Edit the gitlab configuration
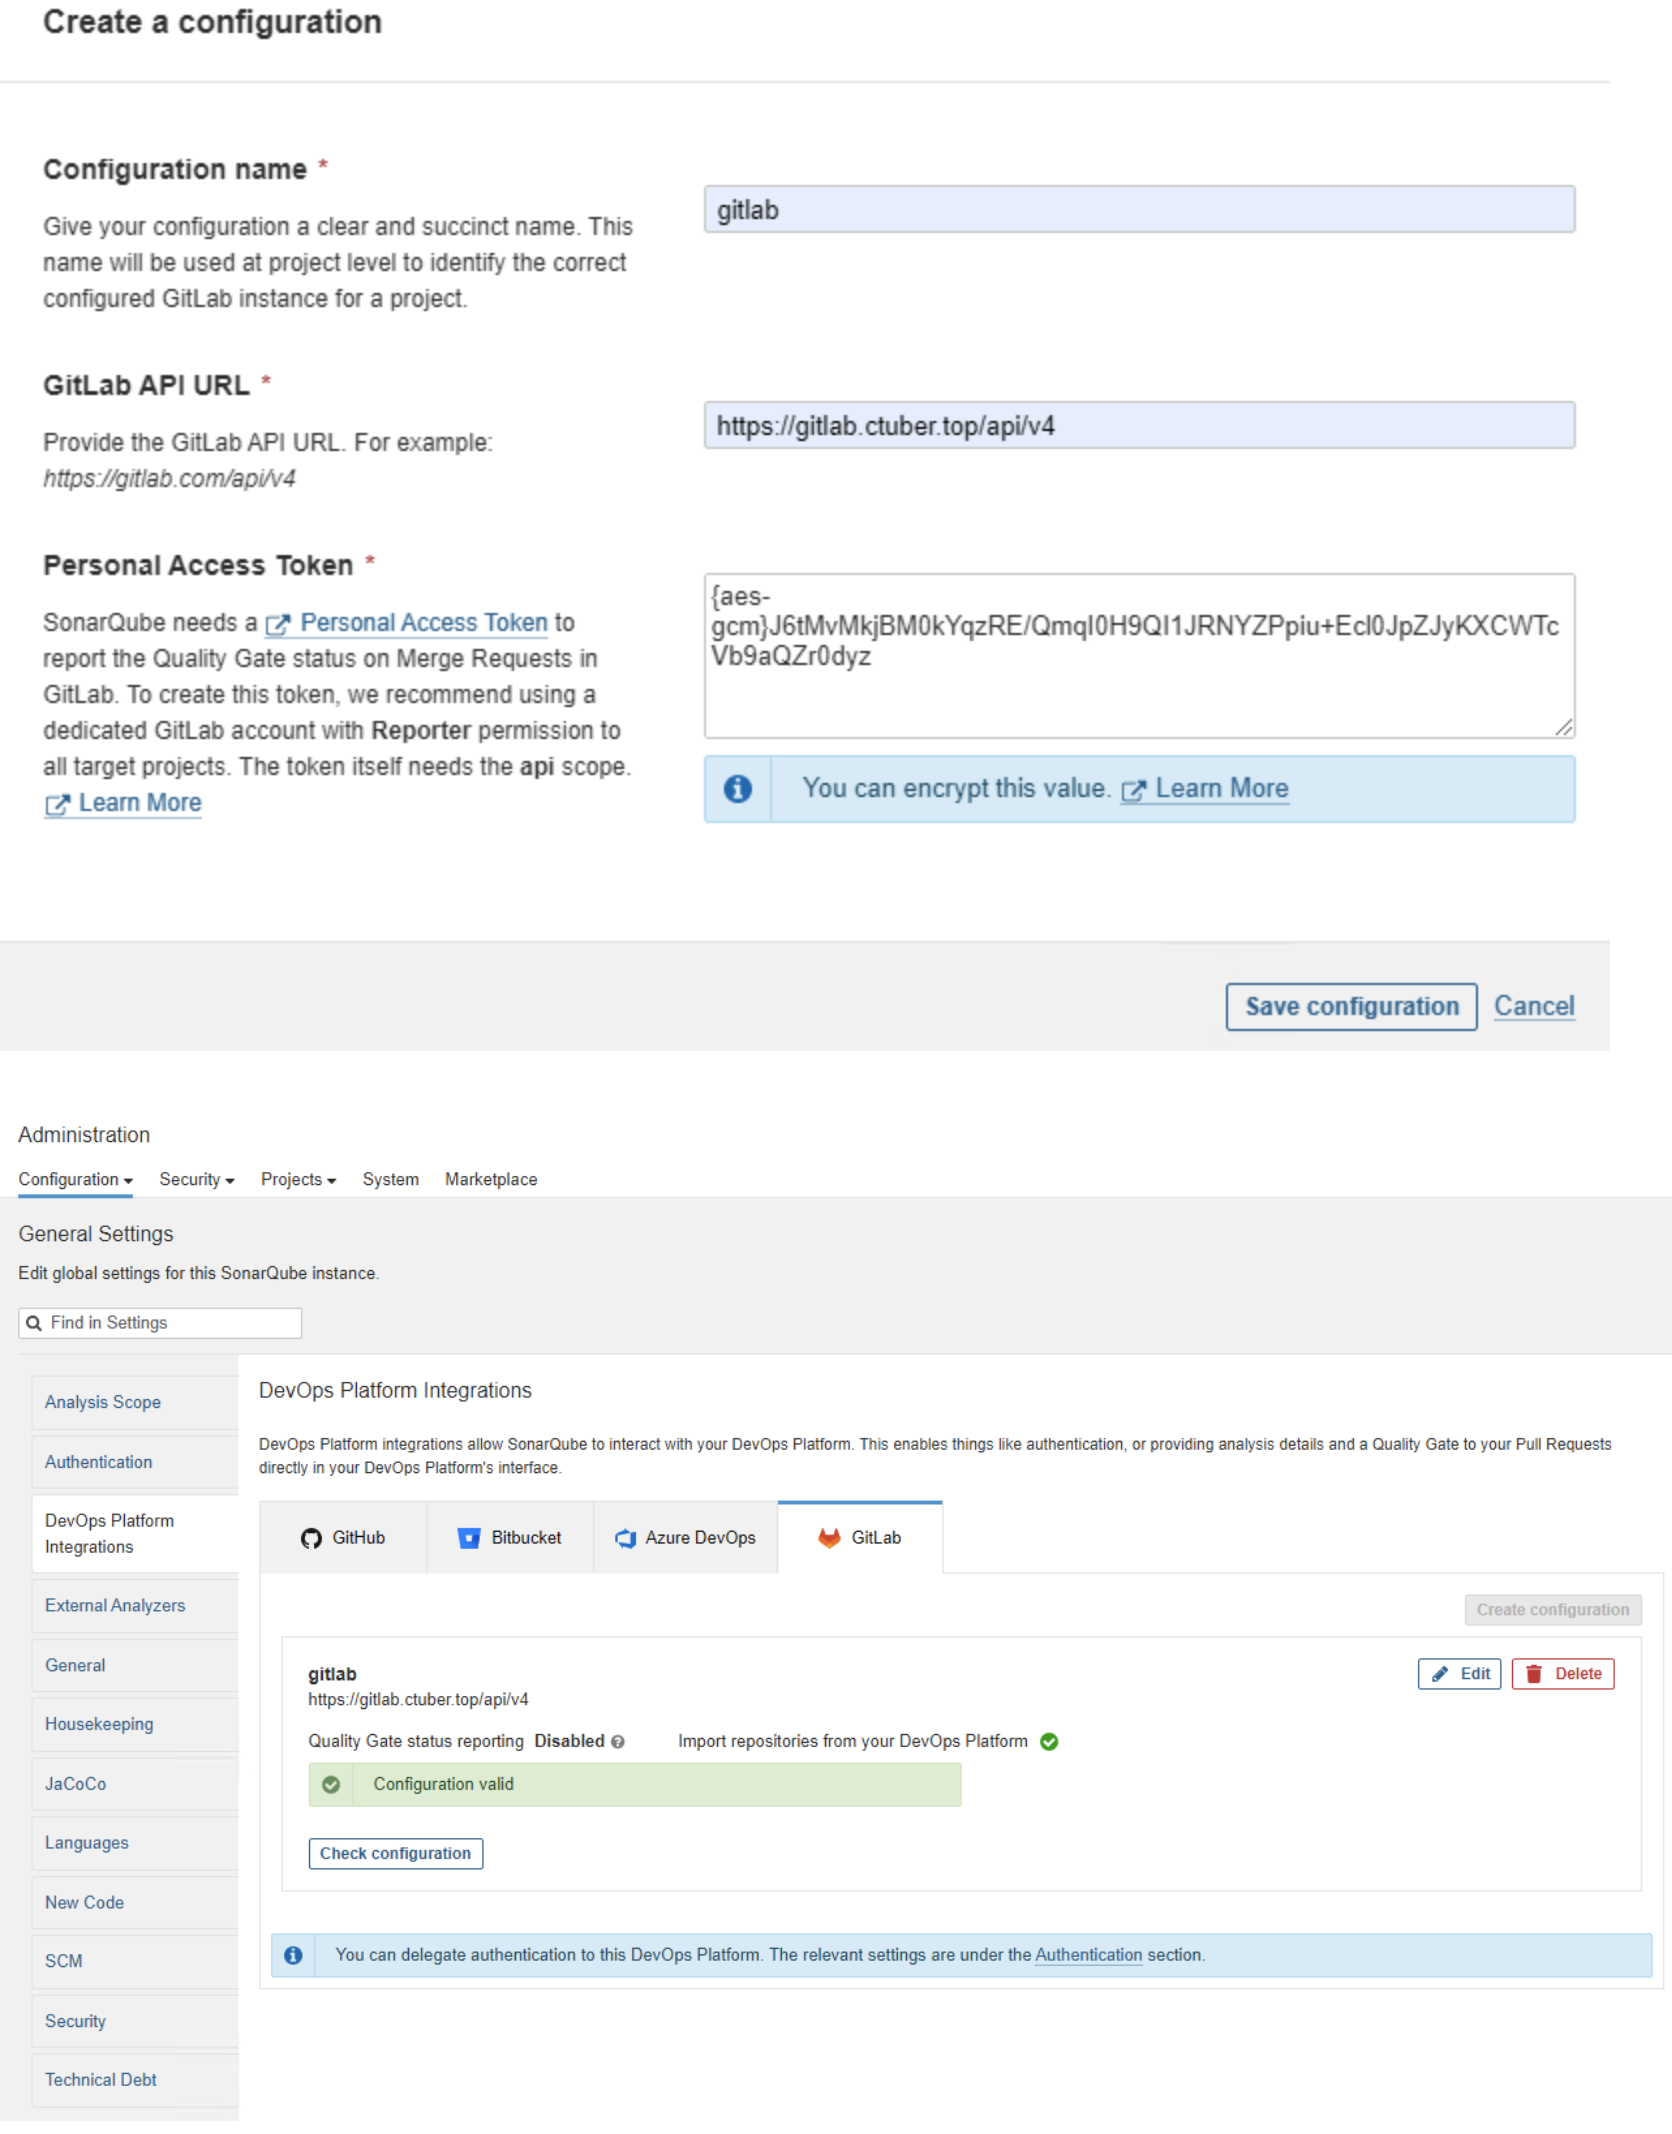Viewport: 1672px width, 2134px height. pos(1459,1674)
